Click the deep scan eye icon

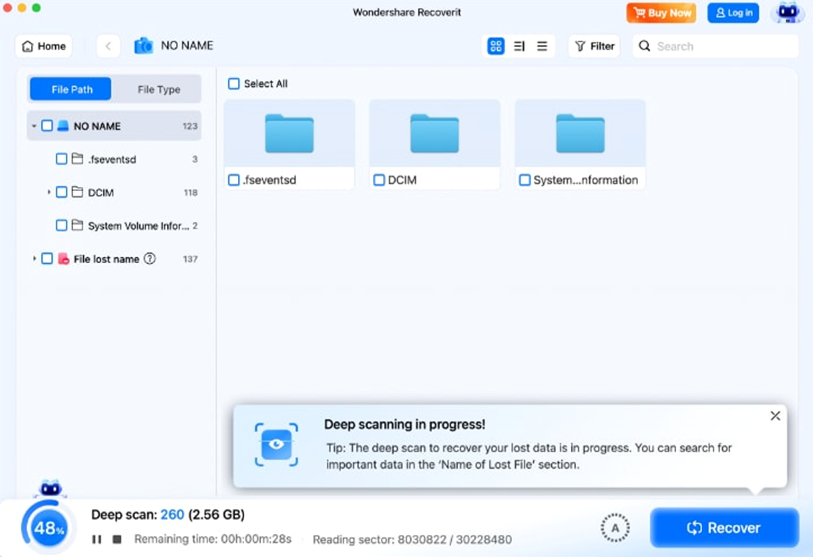pos(276,444)
